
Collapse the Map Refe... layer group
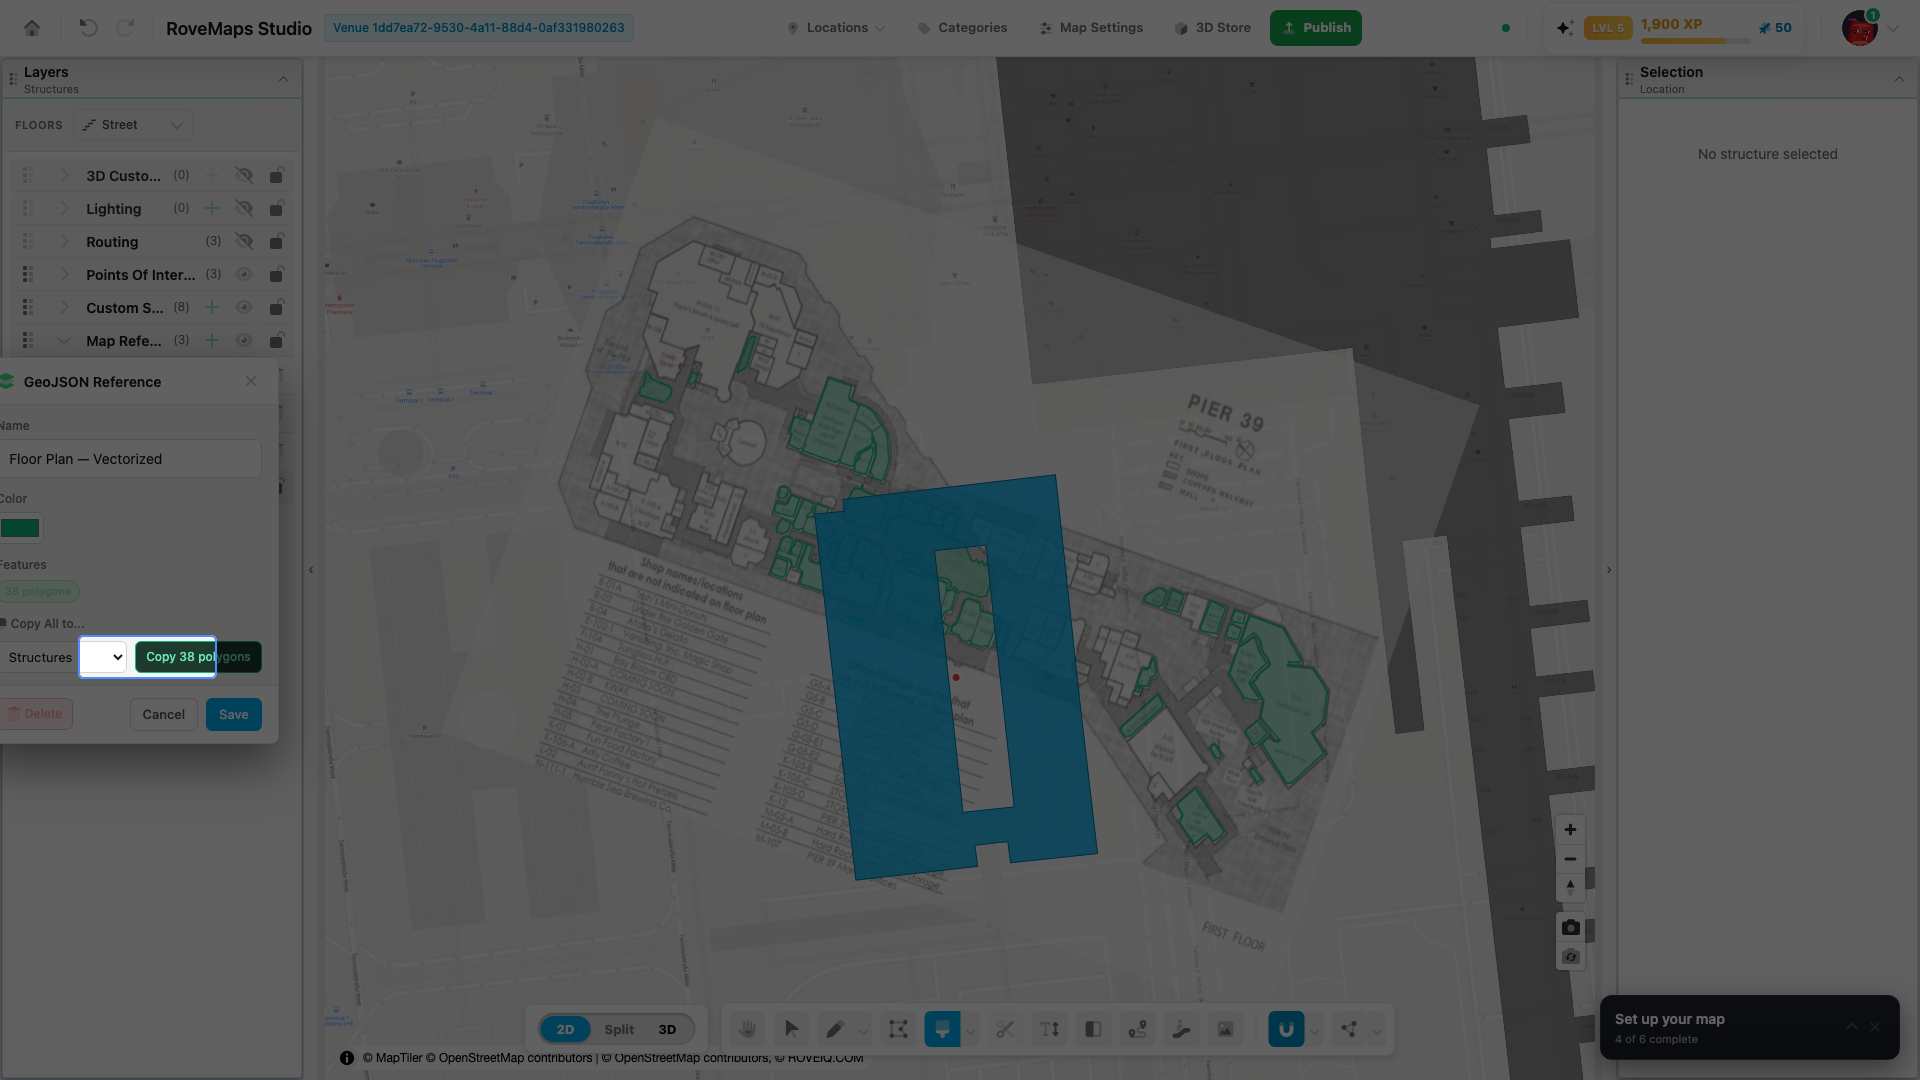point(64,340)
